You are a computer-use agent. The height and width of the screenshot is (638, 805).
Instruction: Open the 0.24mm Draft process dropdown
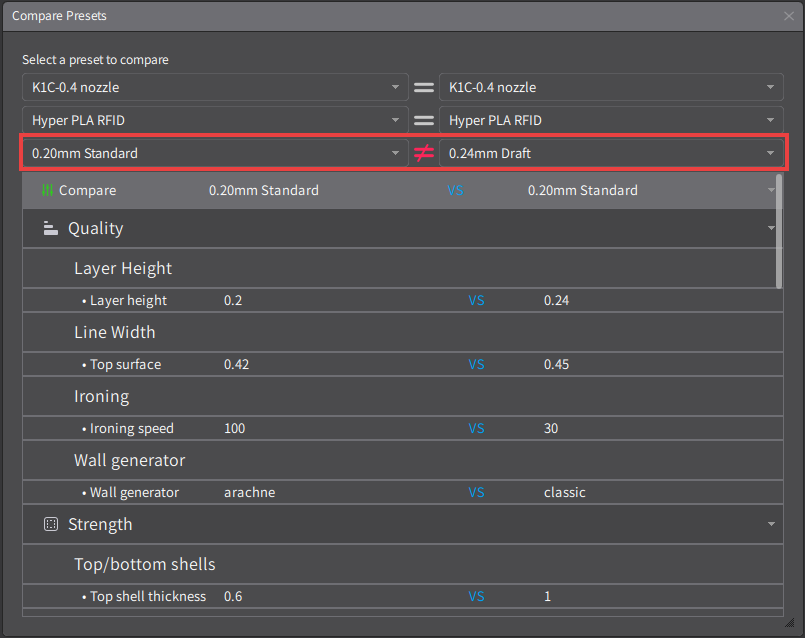(611, 153)
